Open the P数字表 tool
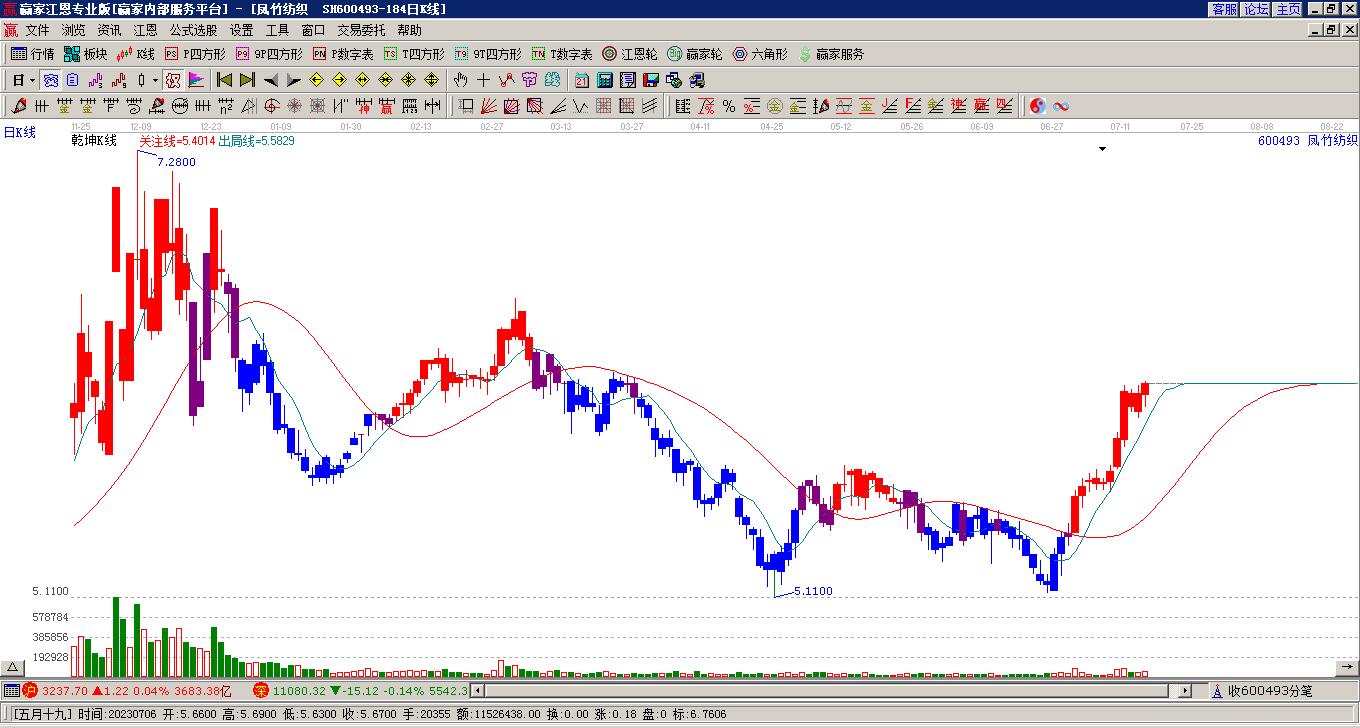 (343, 54)
